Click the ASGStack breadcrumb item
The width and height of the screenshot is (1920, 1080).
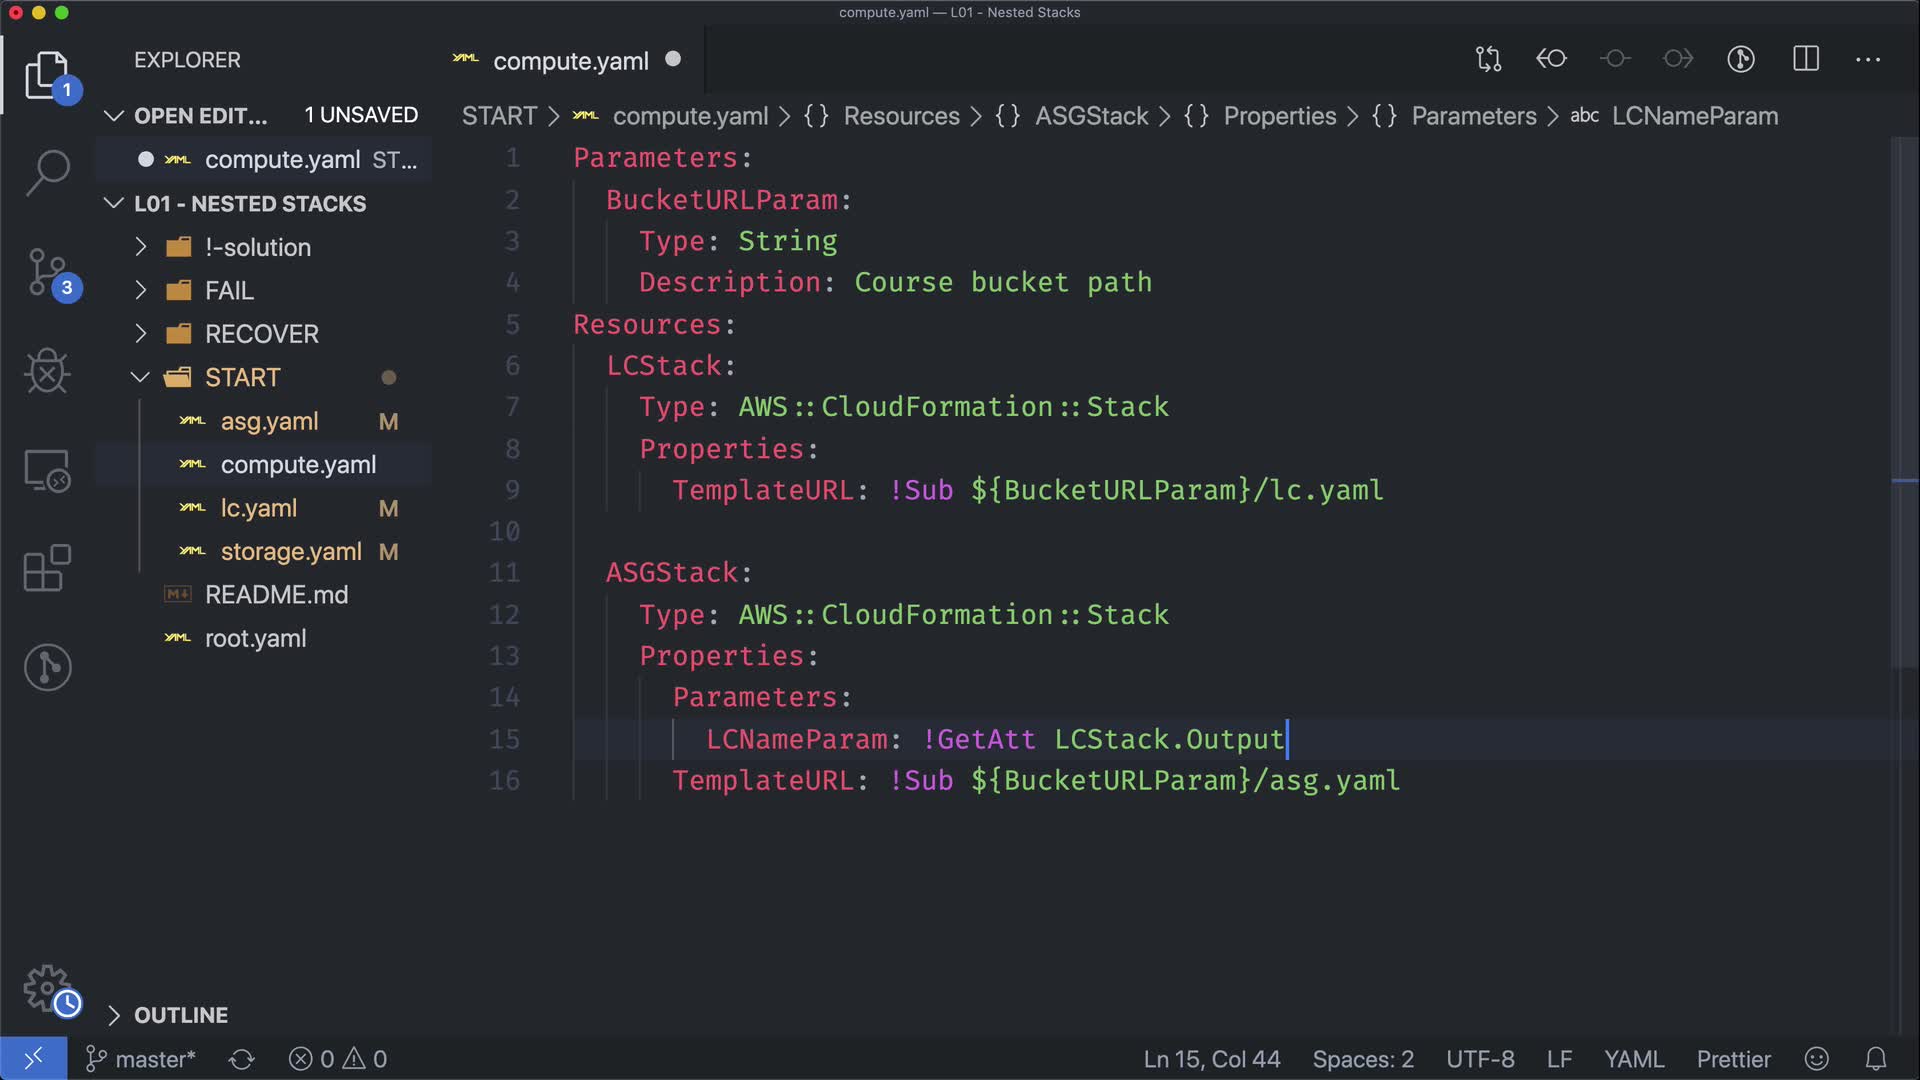click(x=1090, y=116)
